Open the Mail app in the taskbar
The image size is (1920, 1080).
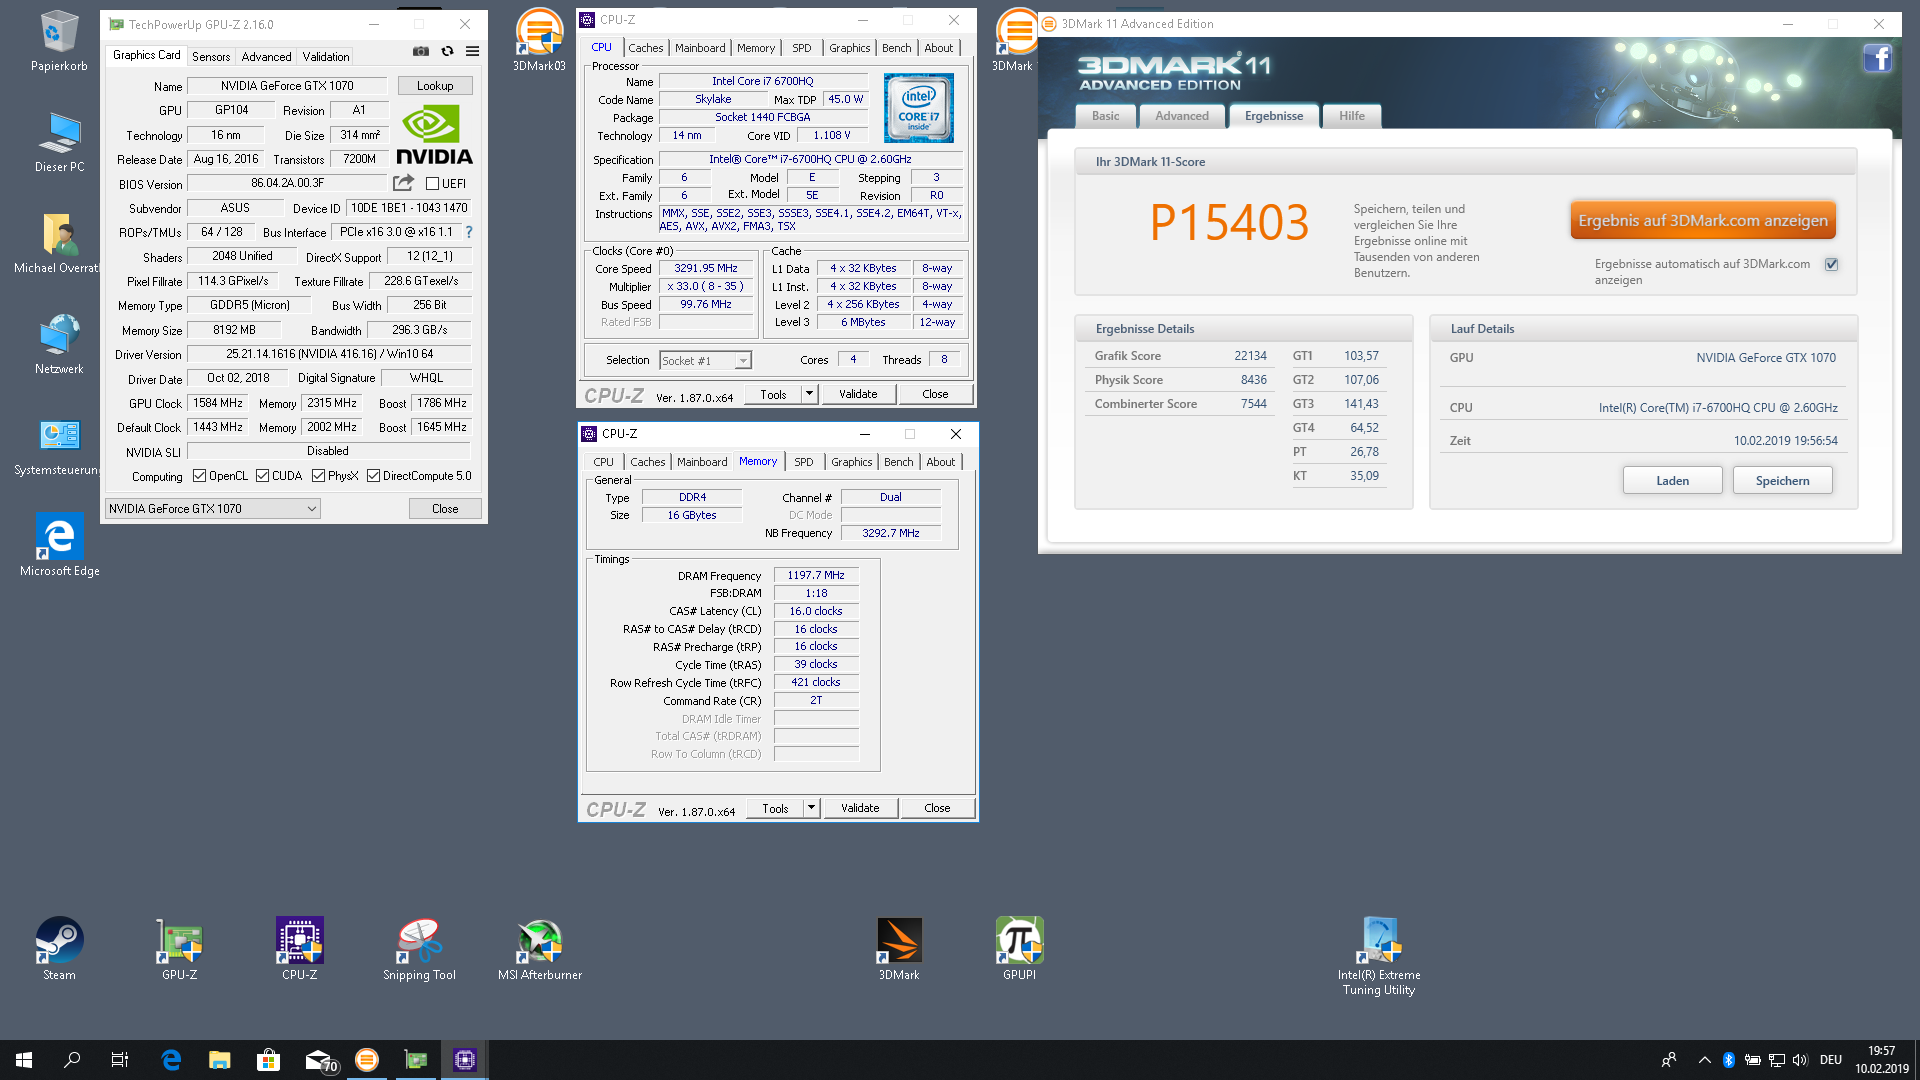(319, 1060)
